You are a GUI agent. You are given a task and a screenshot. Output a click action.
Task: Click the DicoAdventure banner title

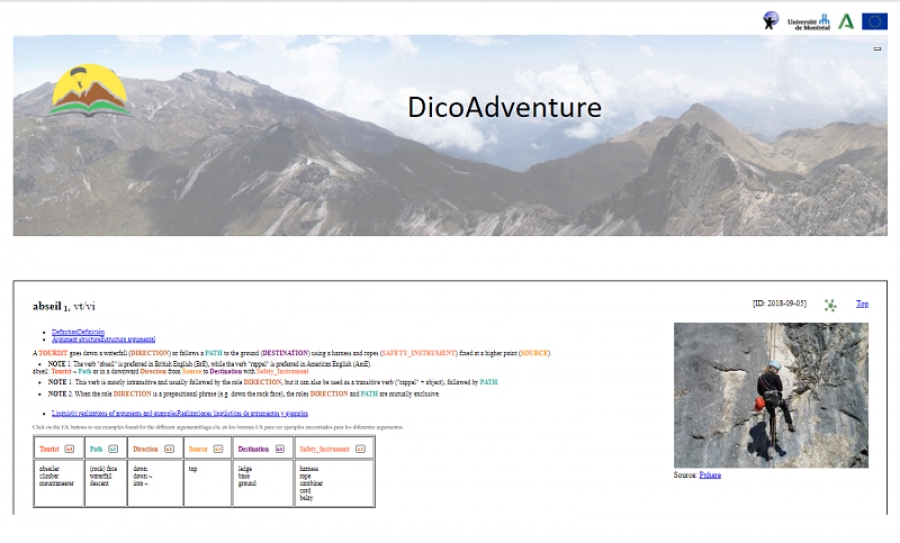tap(505, 107)
